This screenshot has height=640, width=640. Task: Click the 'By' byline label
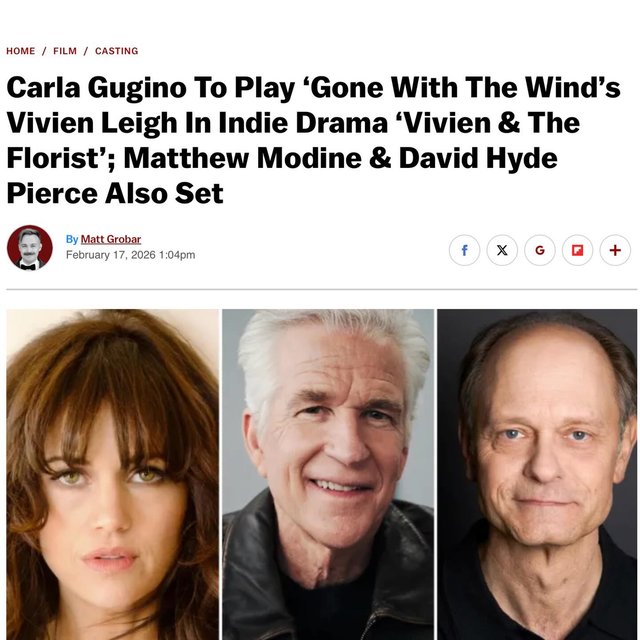click(x=72, y=239)
